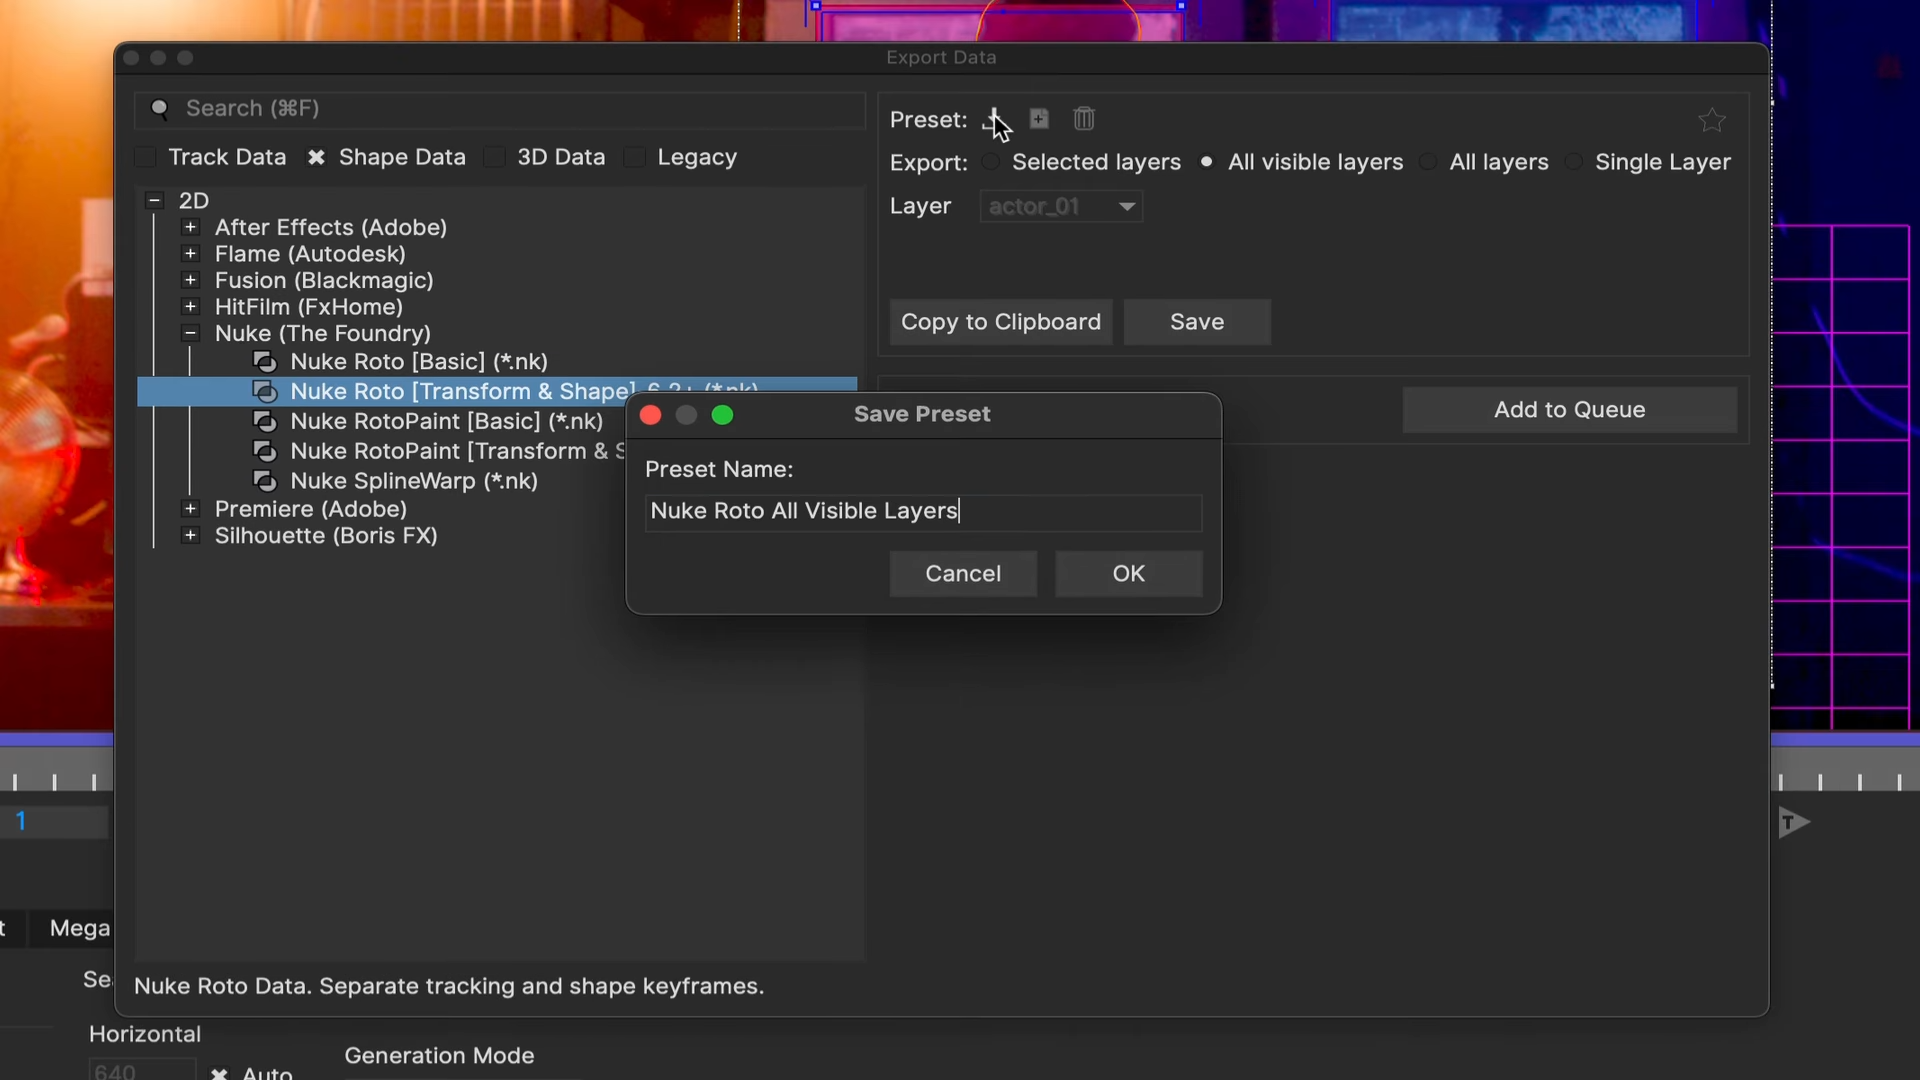The image size is (1920, 1080).
Task: Click the star favorite icon in preset panel
Action: [1712, 120]
